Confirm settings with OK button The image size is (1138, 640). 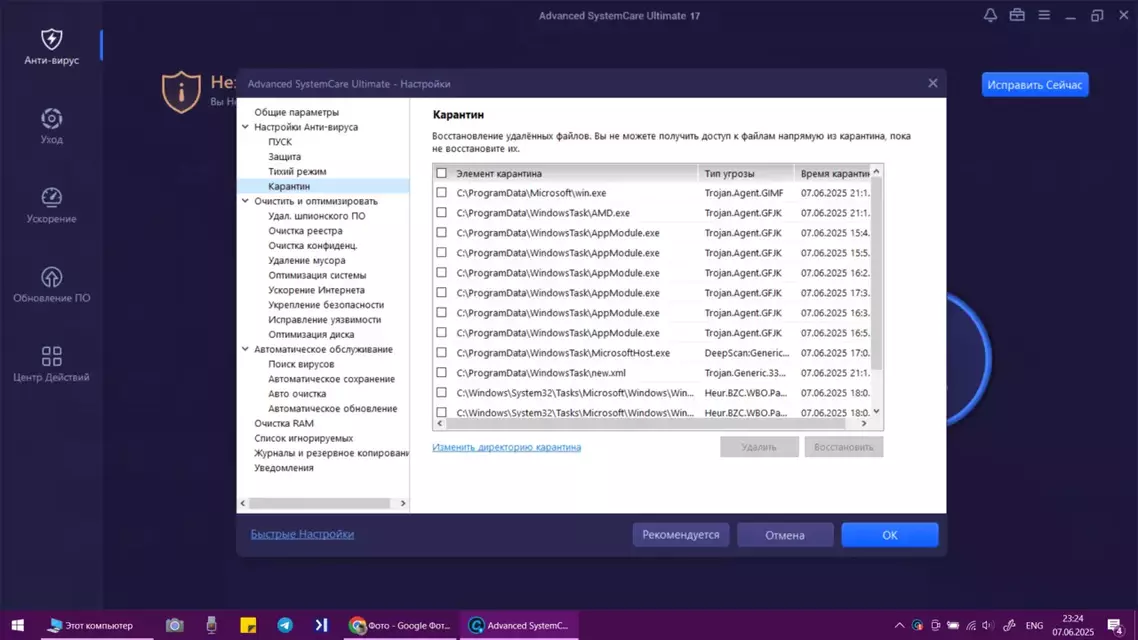coord(890,535)
